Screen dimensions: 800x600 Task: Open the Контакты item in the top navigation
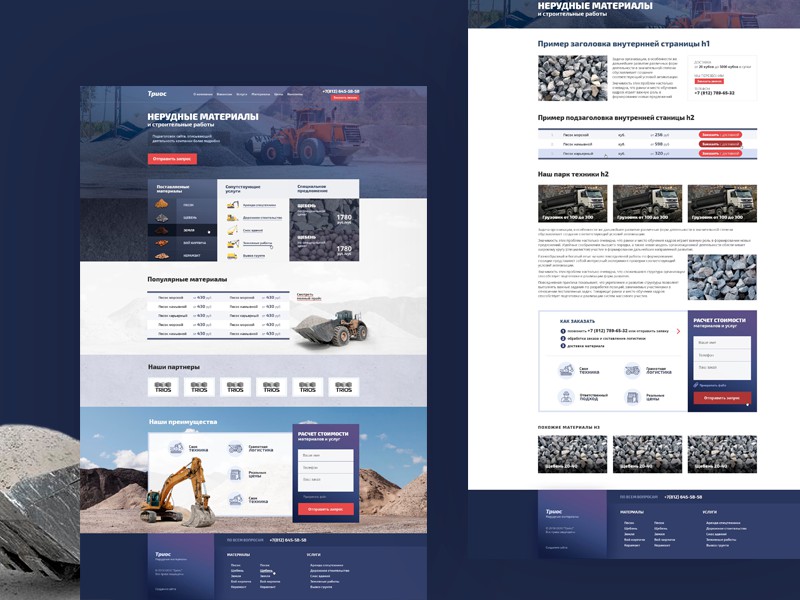(x=295, y=94)
